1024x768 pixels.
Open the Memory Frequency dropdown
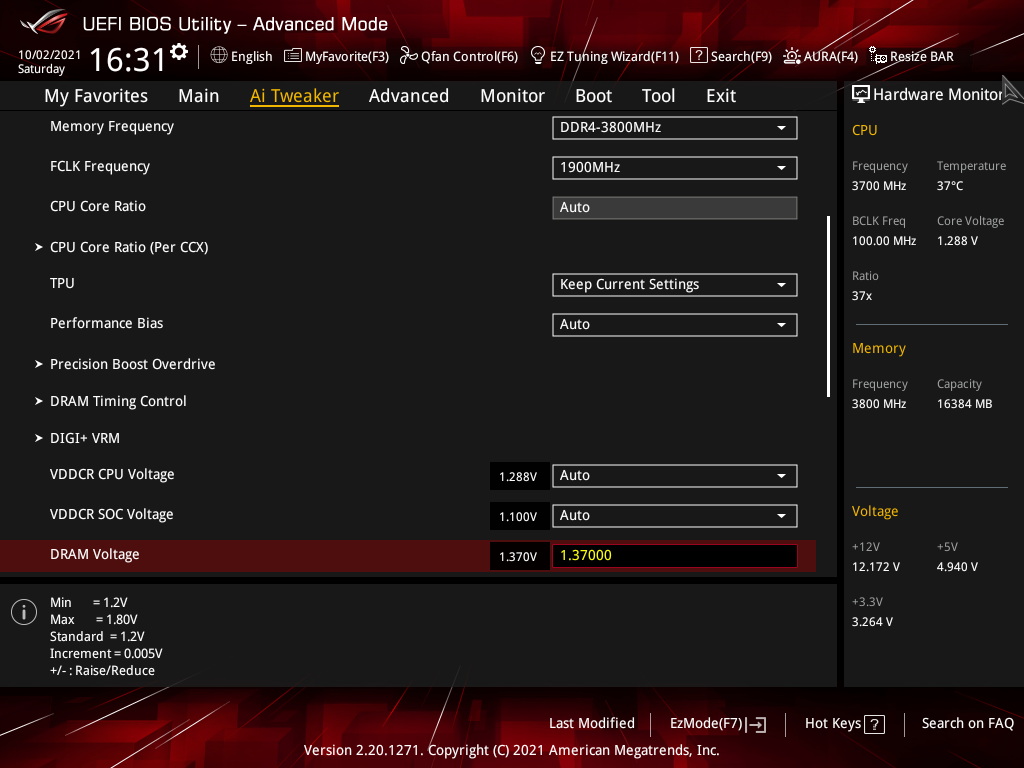[x=675, y=128]
